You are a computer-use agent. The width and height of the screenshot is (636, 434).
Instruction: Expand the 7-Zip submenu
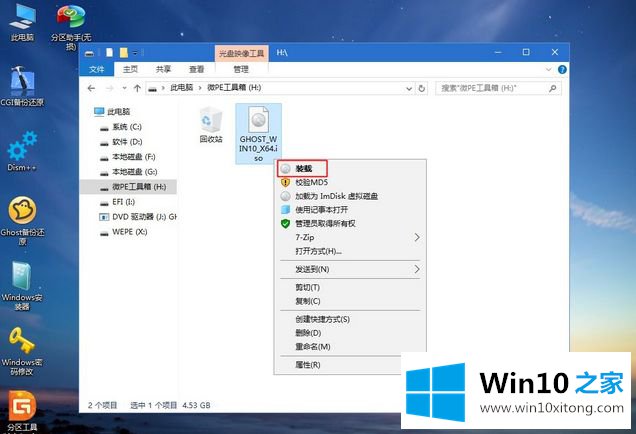coord(349,238)
